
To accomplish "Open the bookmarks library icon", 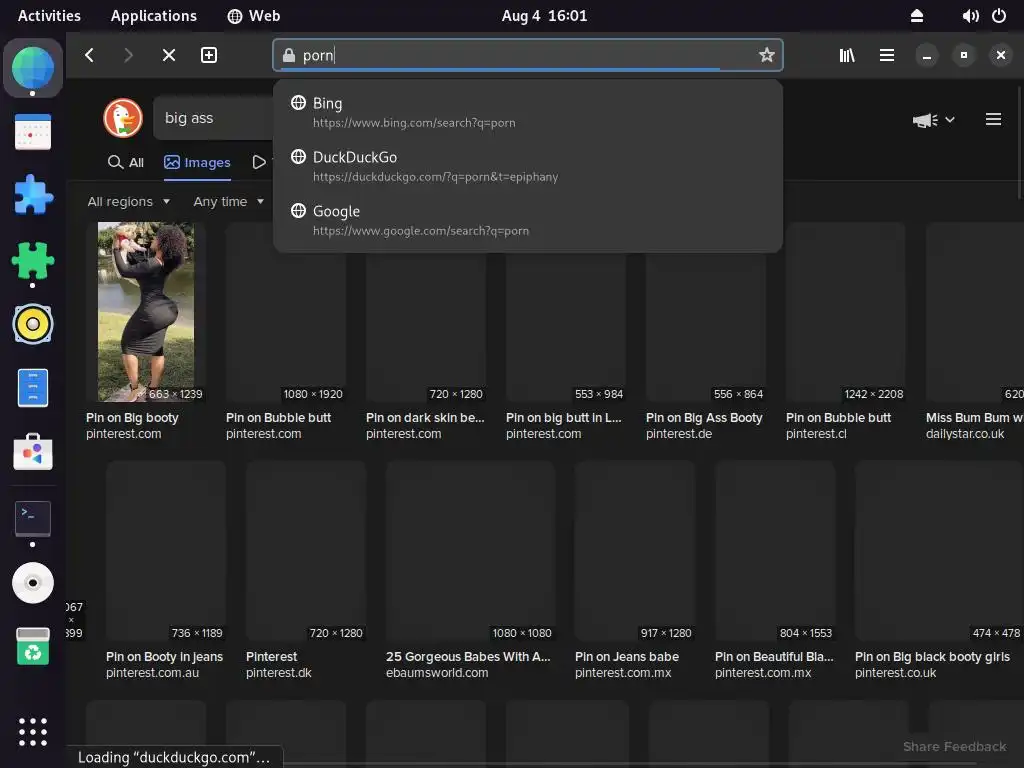I will [x=847, y=56].
